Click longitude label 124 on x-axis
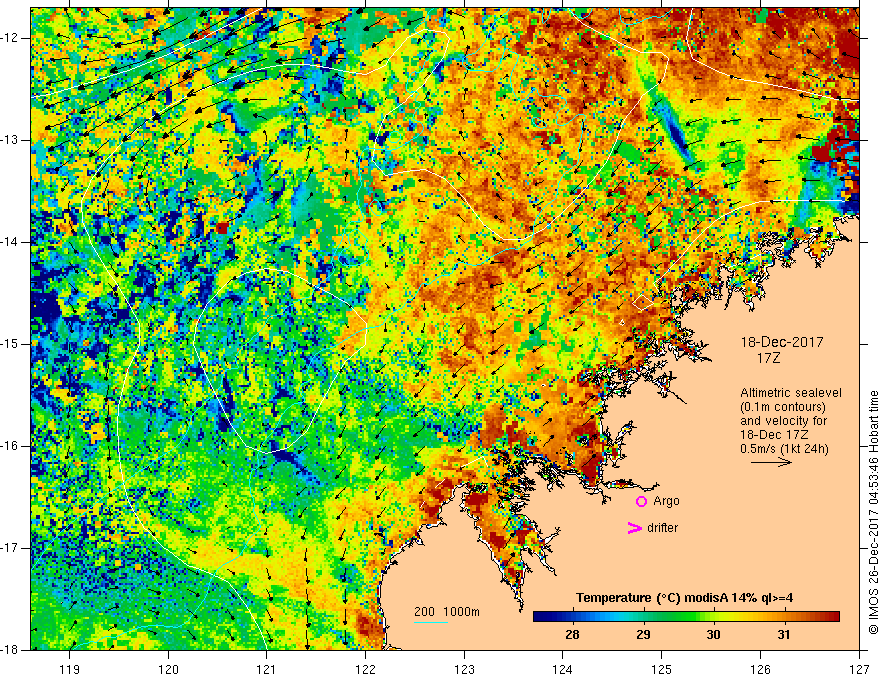Image resolution: width=880 pixels, height=680 pixels. click(563, 669)
